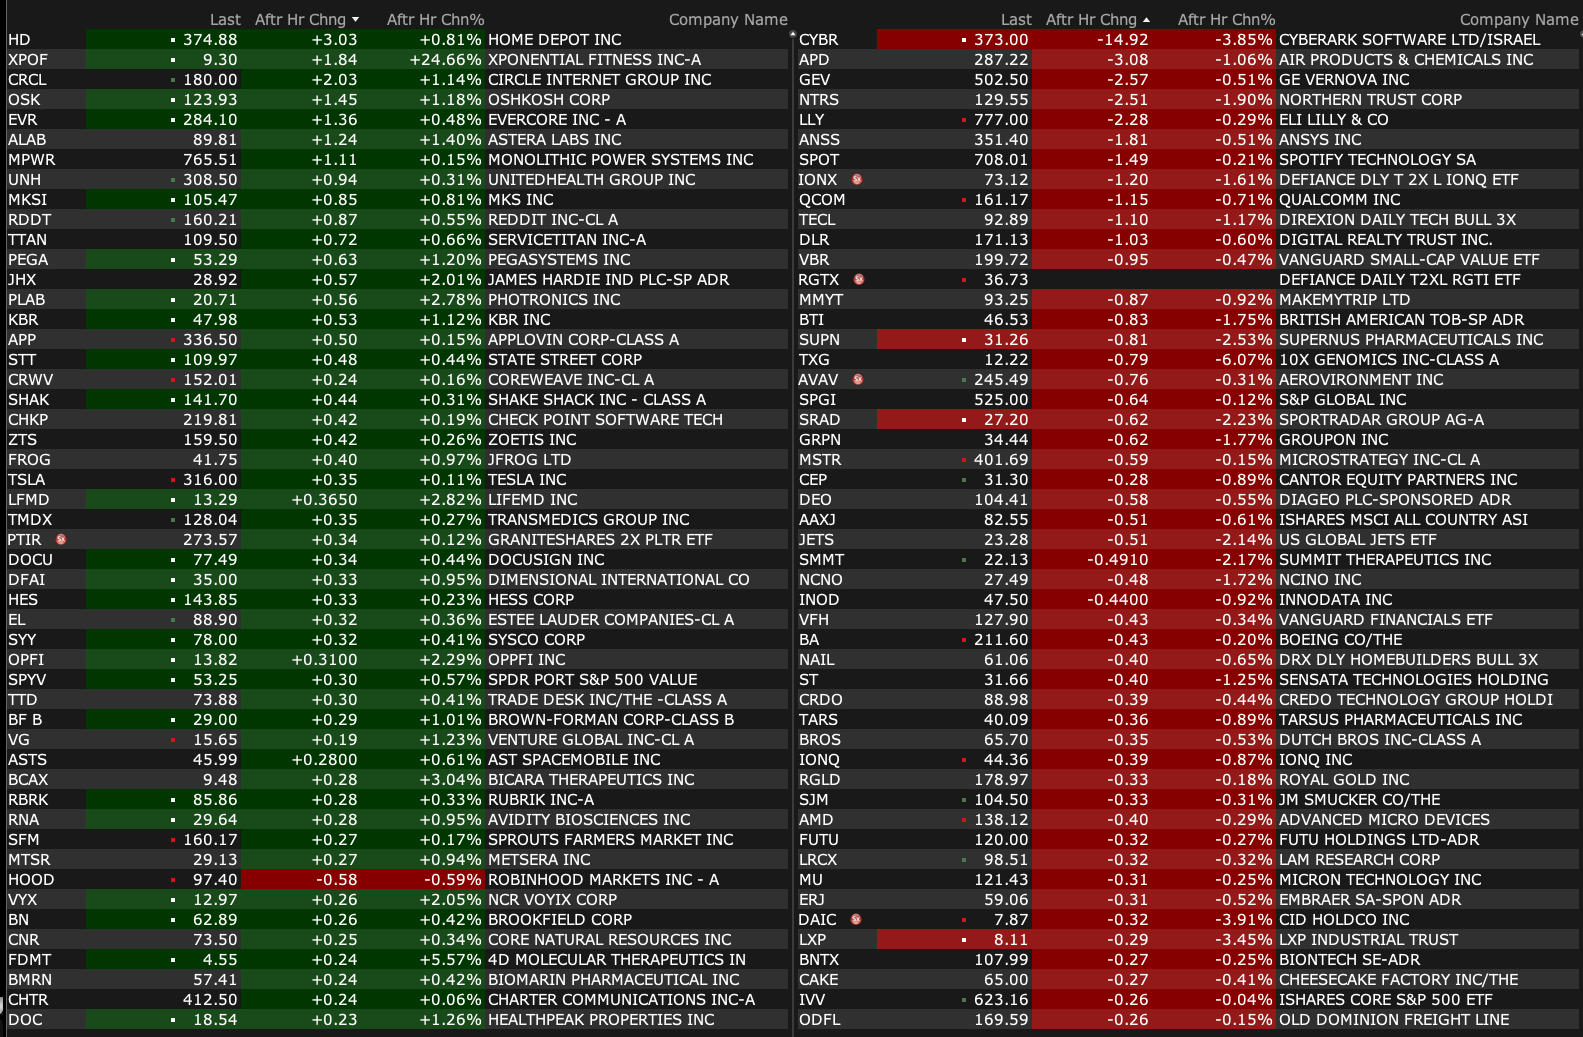Click the red badge icon beside DAIC
This screenshot has height=1037, width=1583.
click(856, 919)
